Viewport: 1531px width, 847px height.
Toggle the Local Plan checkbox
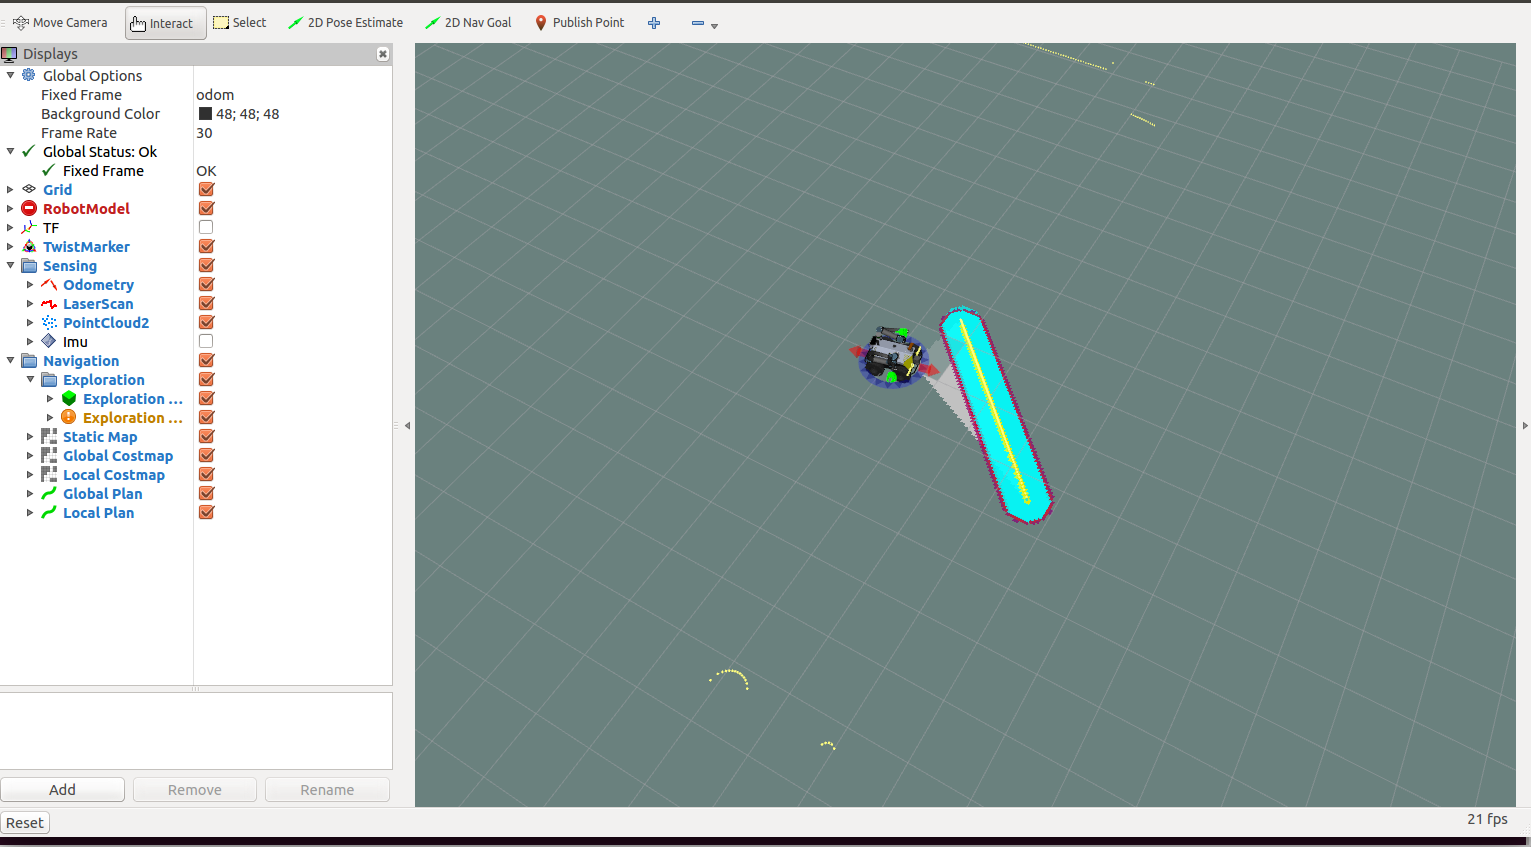tap(206, 512)
